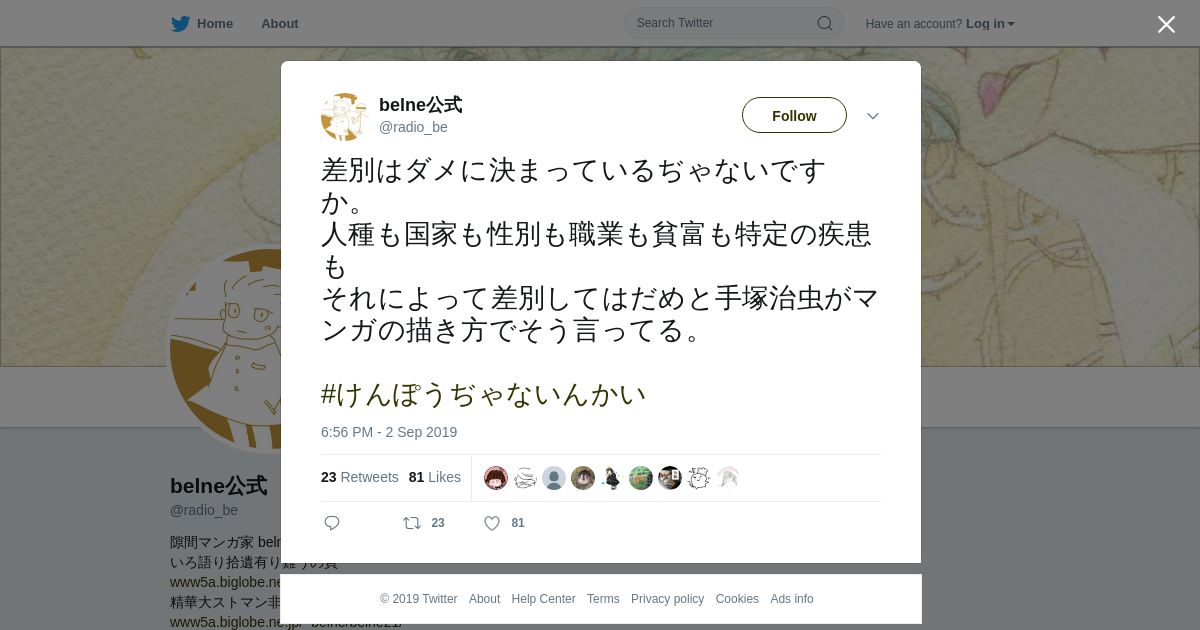Open belne公式 avatar in tweet header
The image size is (1200, 630).
coord(345,117)
